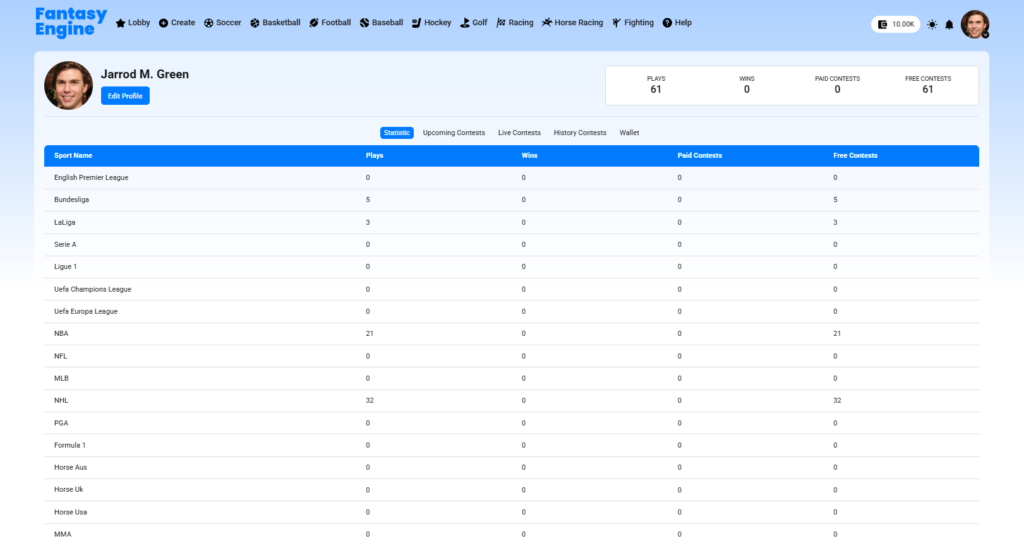
Task: Click the Create plus icon
Action: pos(164,23)
